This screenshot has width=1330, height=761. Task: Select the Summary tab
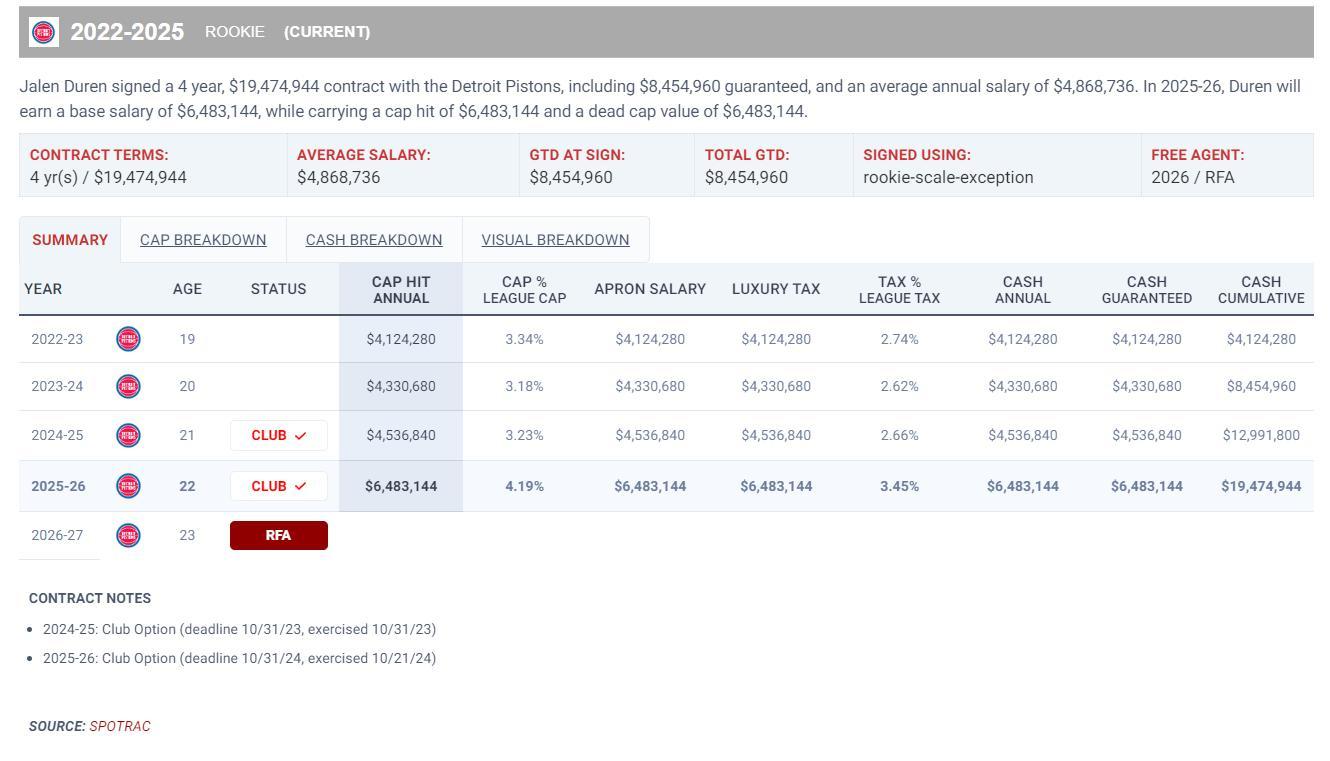point(70,240)
